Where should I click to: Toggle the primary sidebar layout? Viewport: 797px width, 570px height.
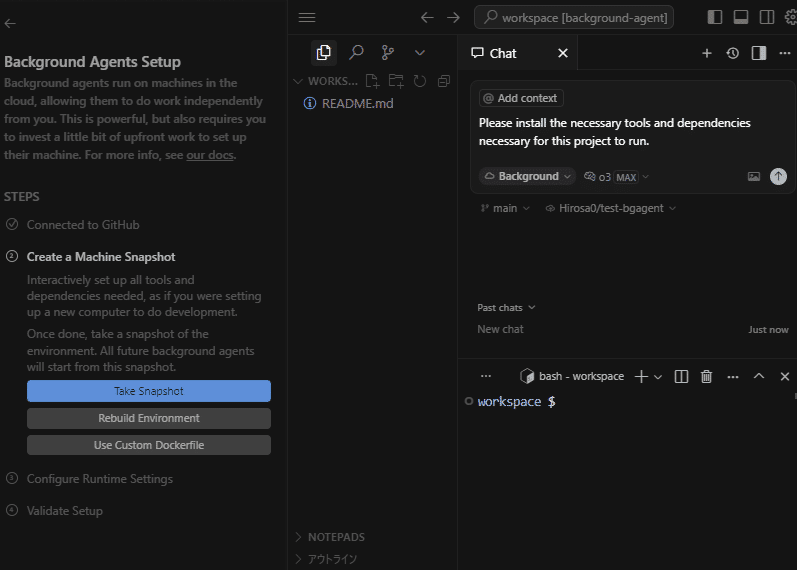coord(714,17)
